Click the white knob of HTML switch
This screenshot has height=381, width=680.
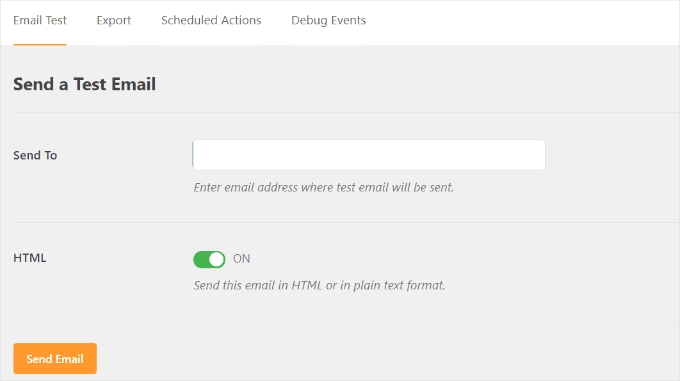click(x=216, y=259)
